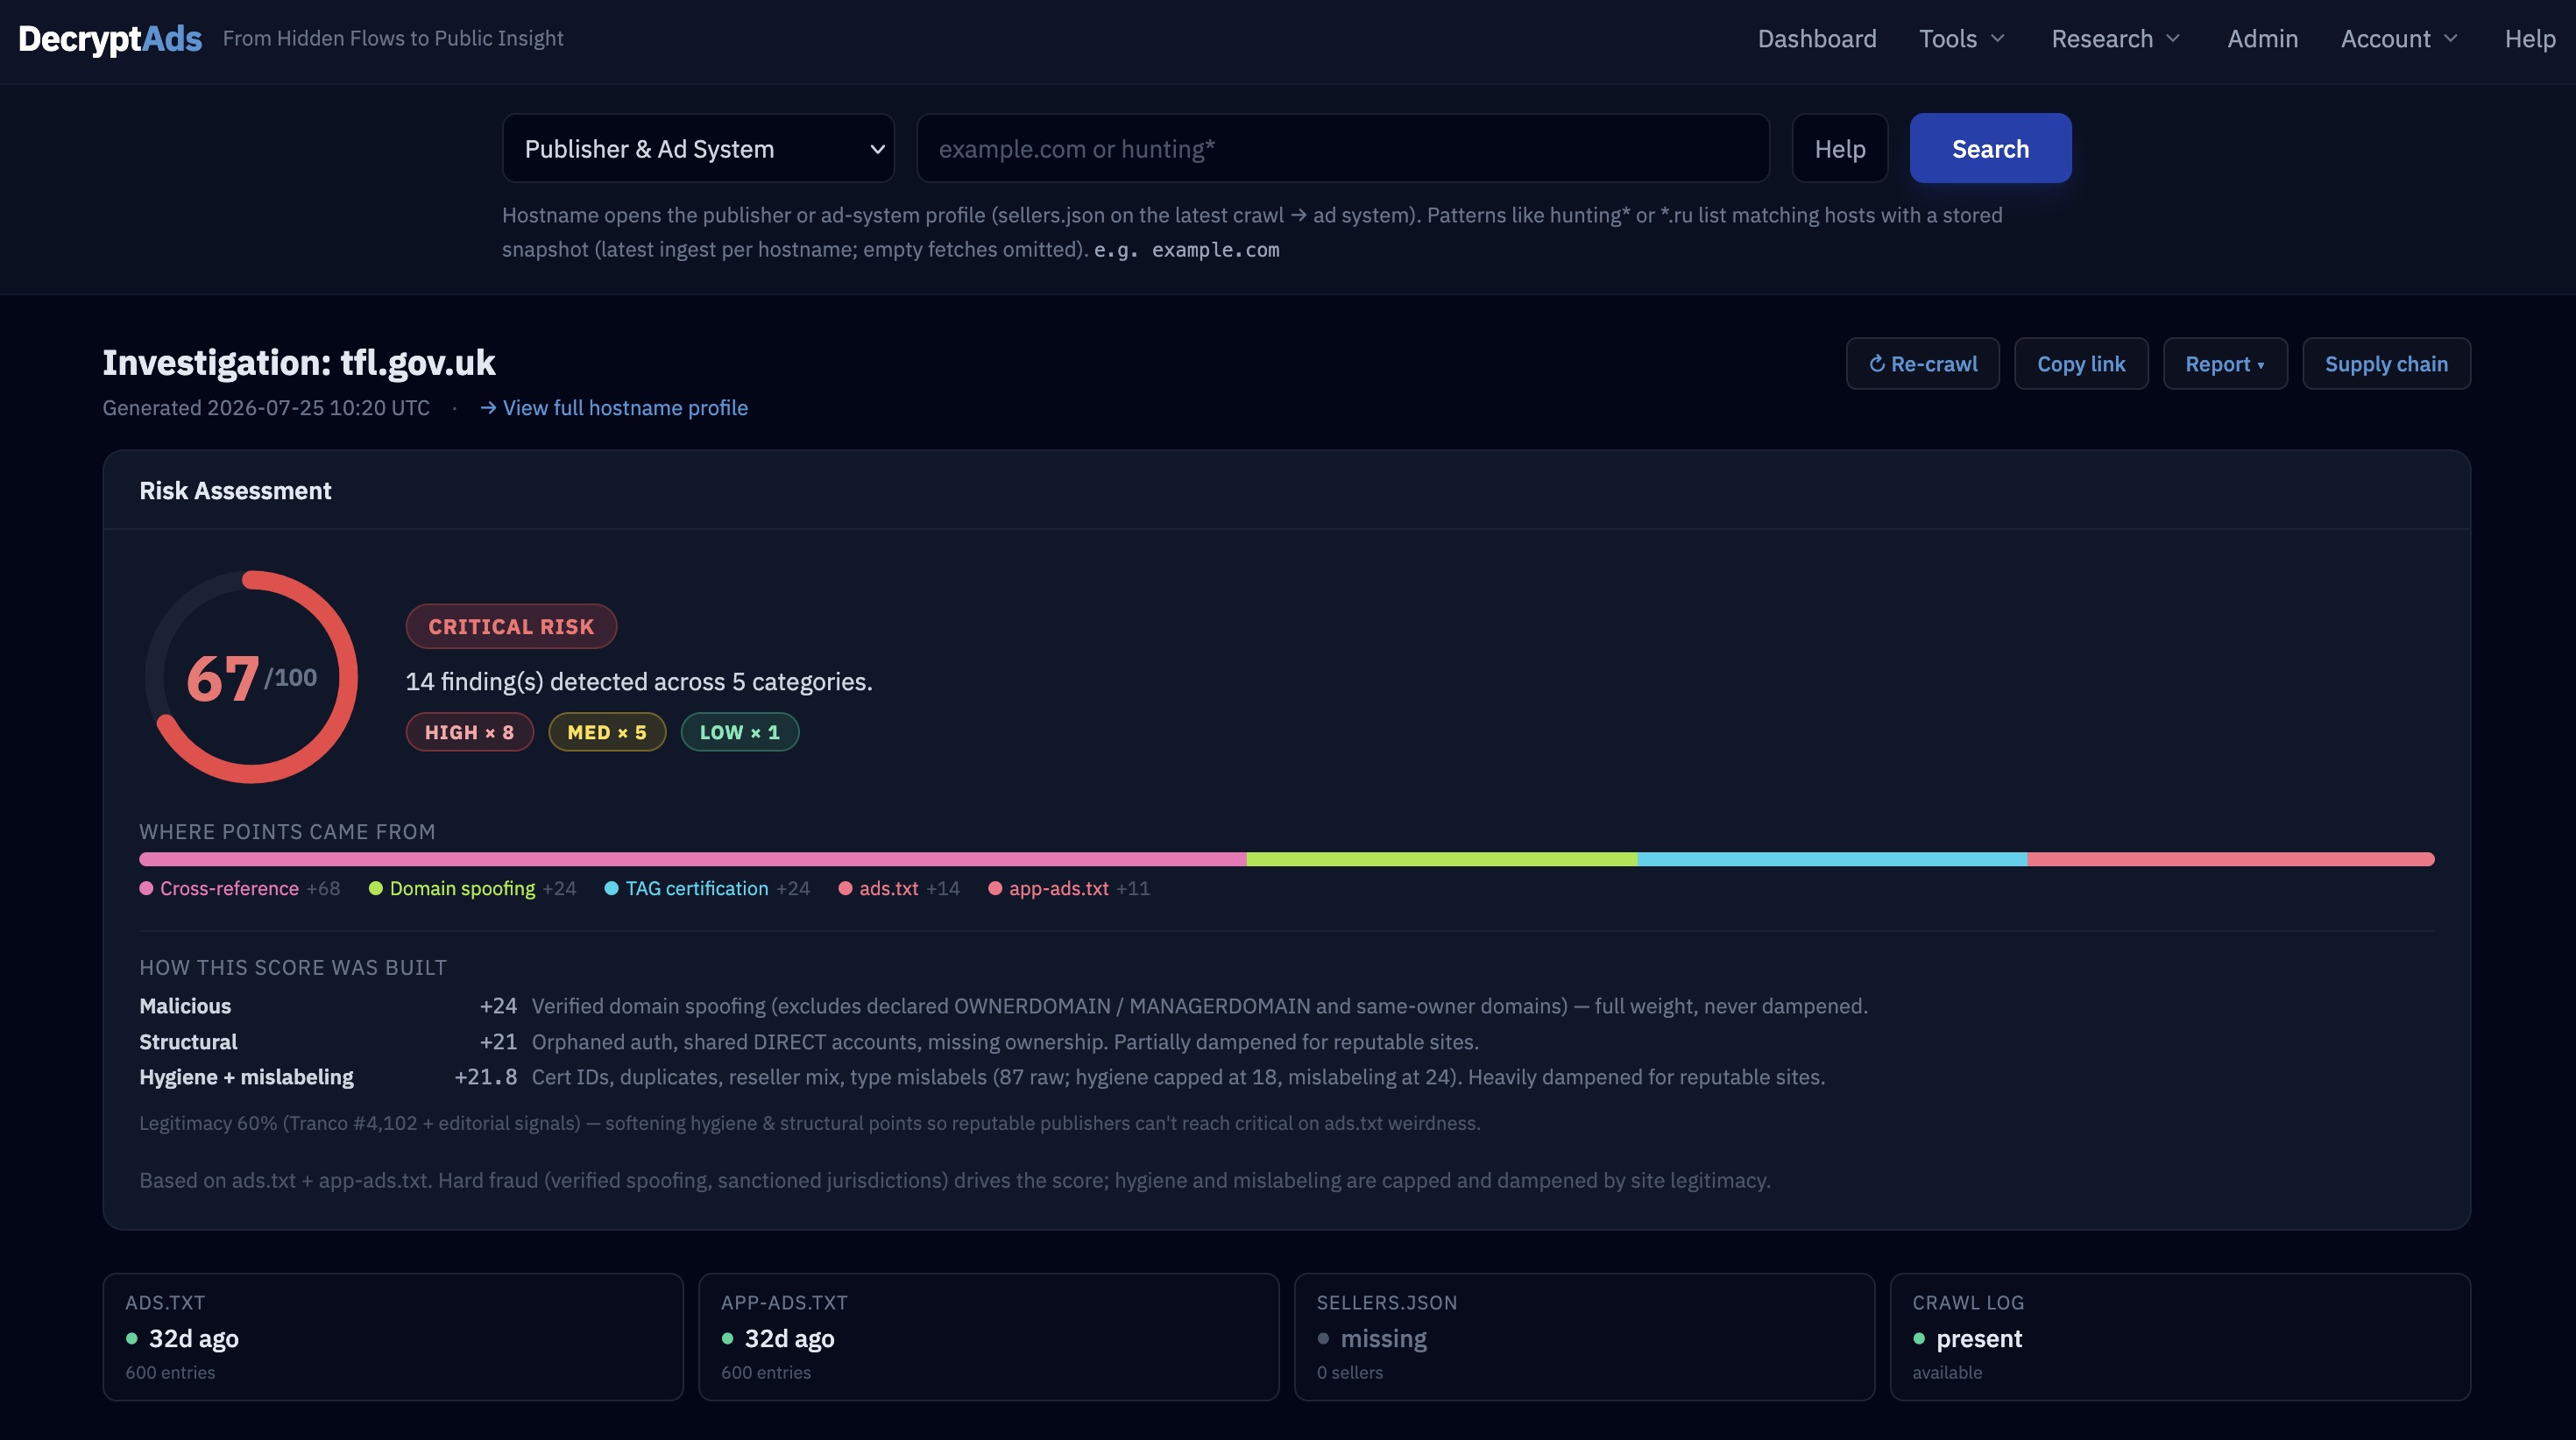The height and width of the screenshot is (1440, 2576).
Task: Click the pink Cross-reference bar segment
Action: [693, 859]
